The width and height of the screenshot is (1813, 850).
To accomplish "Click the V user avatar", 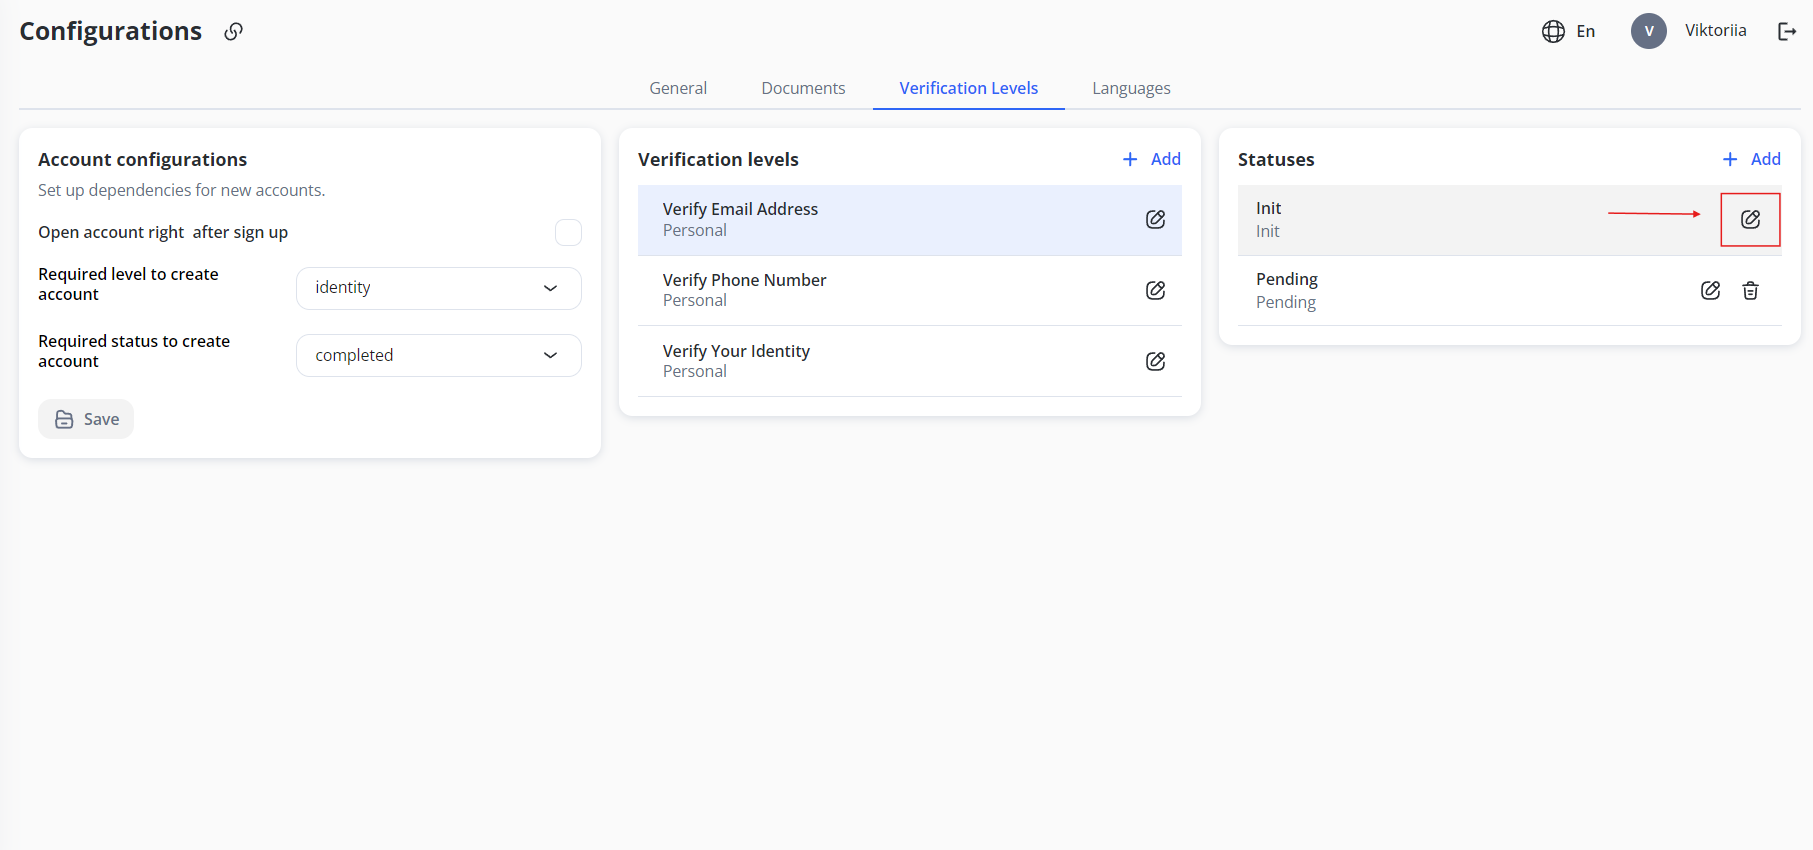I will click(x=1649, y=31).
